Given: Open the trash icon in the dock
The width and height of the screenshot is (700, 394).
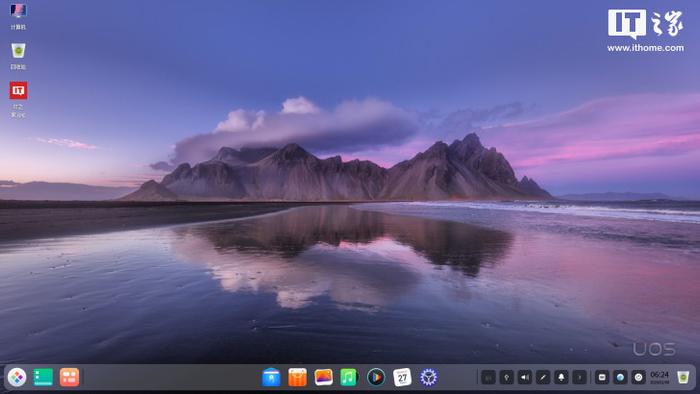Looking at the screenshot, I should (683, 377).
